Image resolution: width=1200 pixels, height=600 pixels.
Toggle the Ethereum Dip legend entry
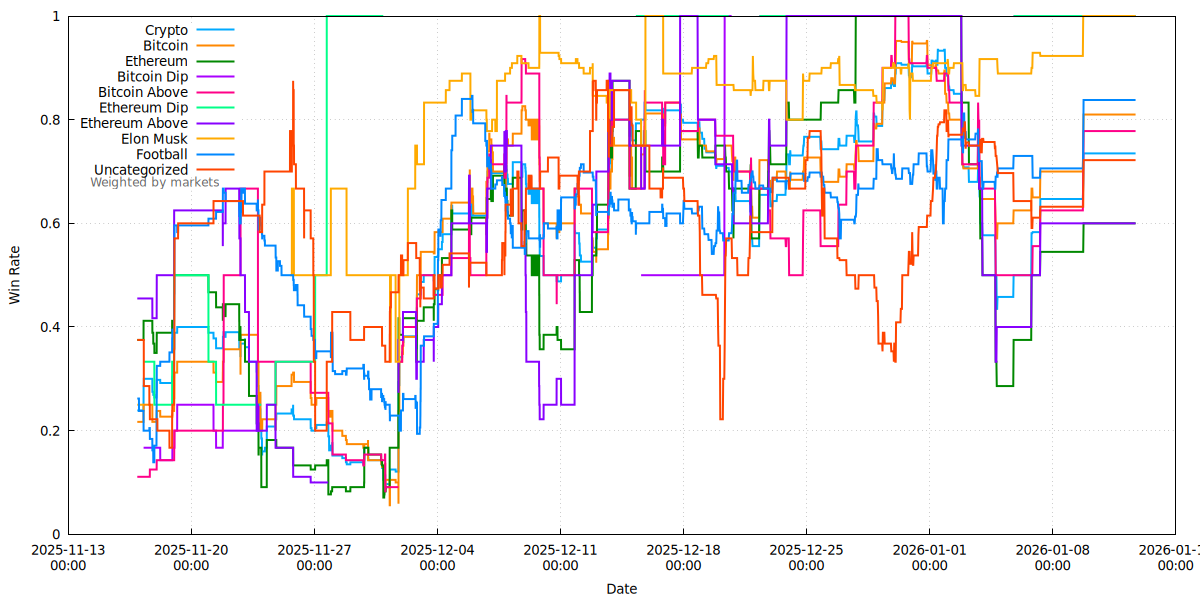(x=141, y=107)
